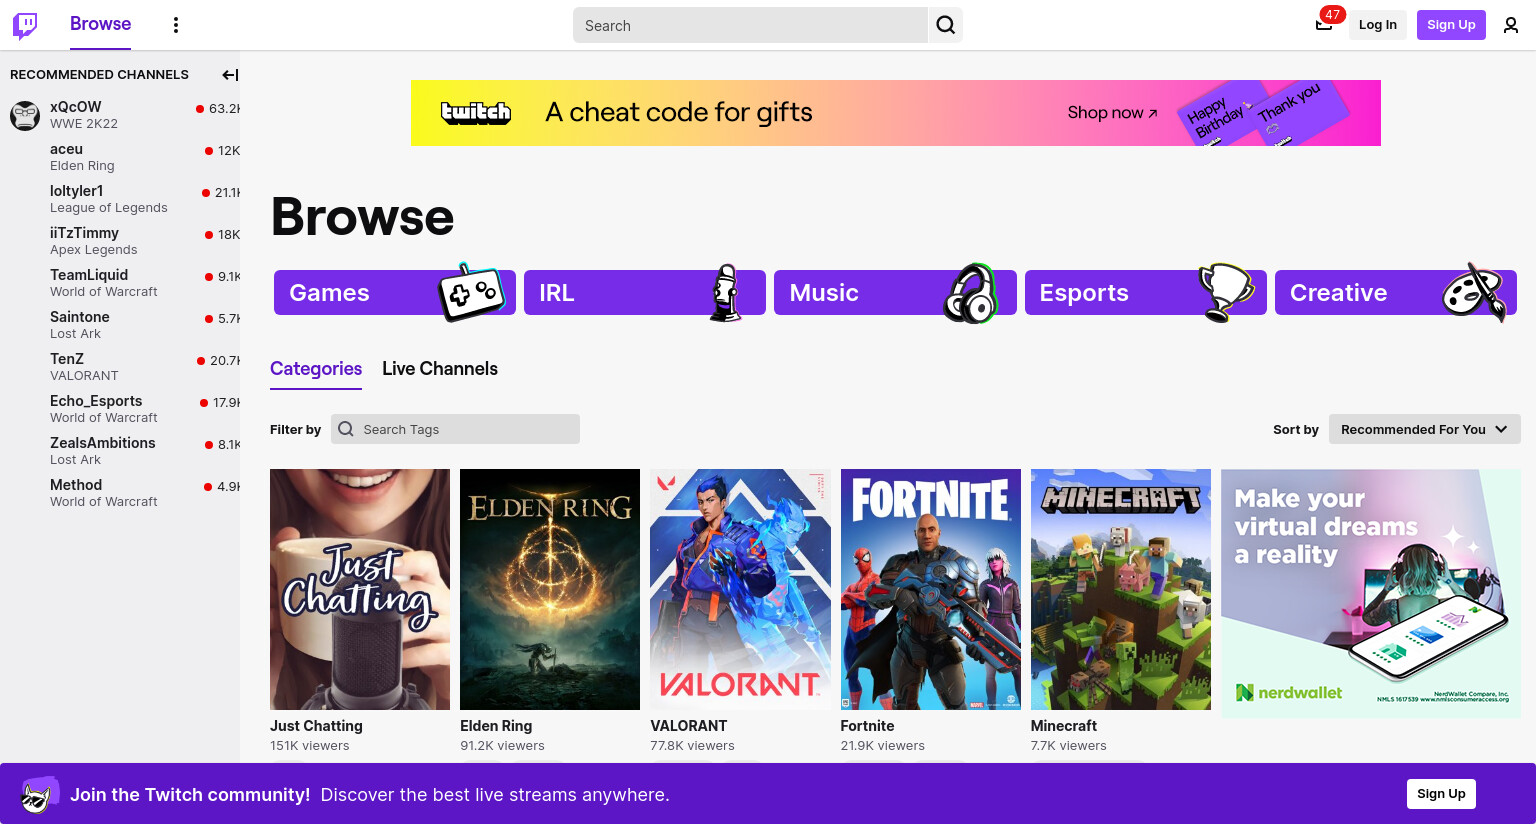The image size is (1536, 824).
Task: Open loltyler1 channel in sidebar
Action: tap(120, 199)
